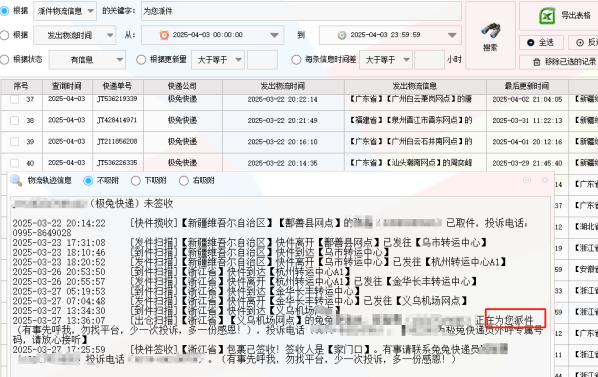Click the 反选 invert-selection button

pos(583,42)
